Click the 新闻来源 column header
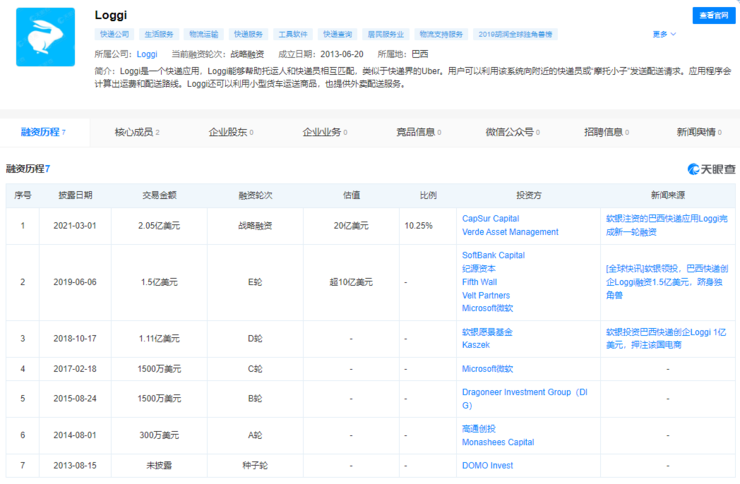This screenshot has height=484, width=740. coord(668,195)
